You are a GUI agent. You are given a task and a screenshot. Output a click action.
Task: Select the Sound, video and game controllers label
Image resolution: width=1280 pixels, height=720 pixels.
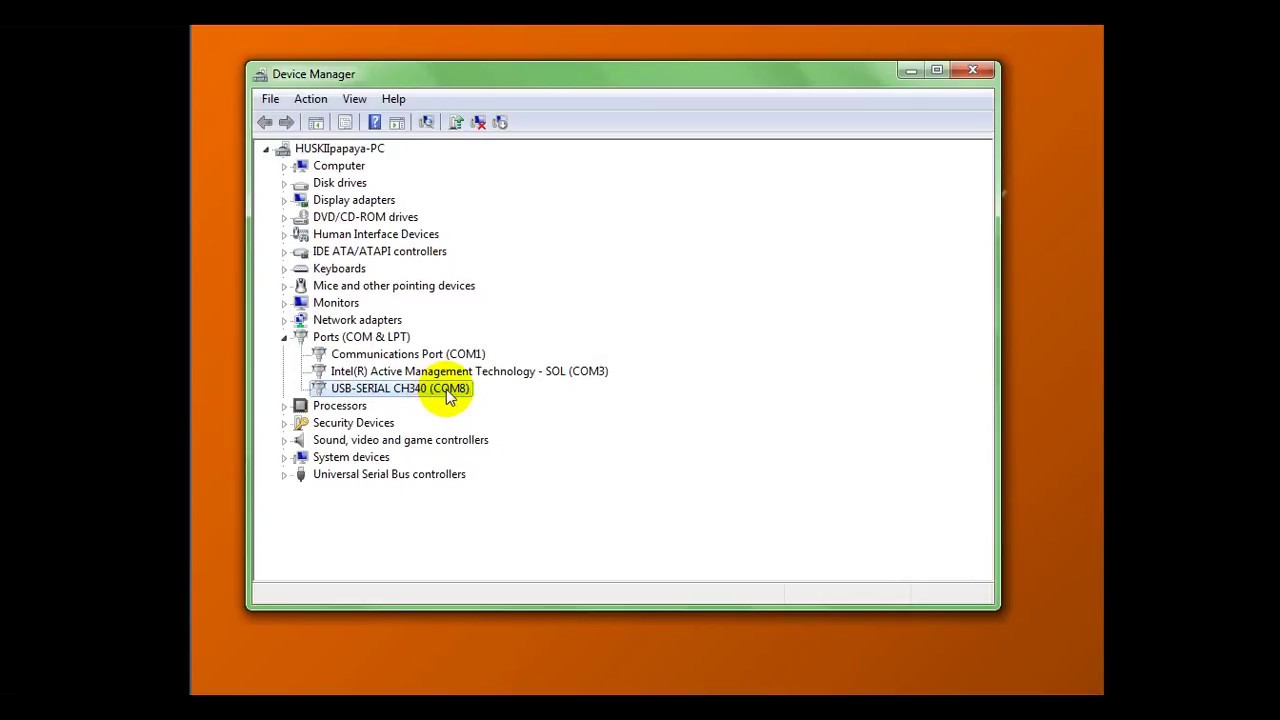click(x=400, y=440)
